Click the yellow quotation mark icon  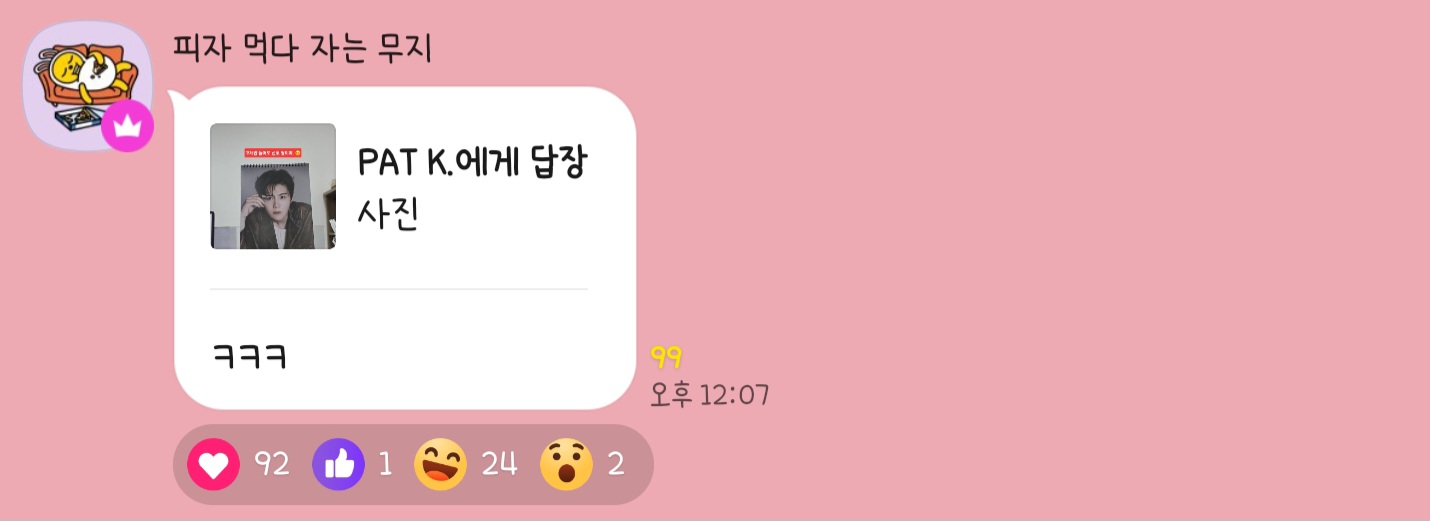pyautogui.click(x=666, y=357)
